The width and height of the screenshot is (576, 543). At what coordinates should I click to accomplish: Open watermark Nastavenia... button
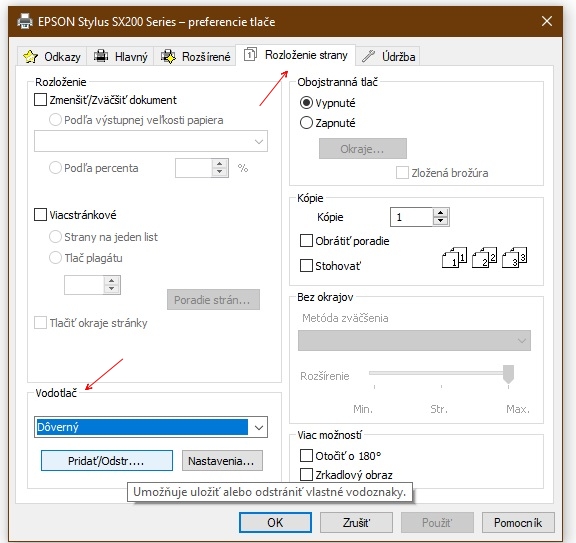point(222,461)
